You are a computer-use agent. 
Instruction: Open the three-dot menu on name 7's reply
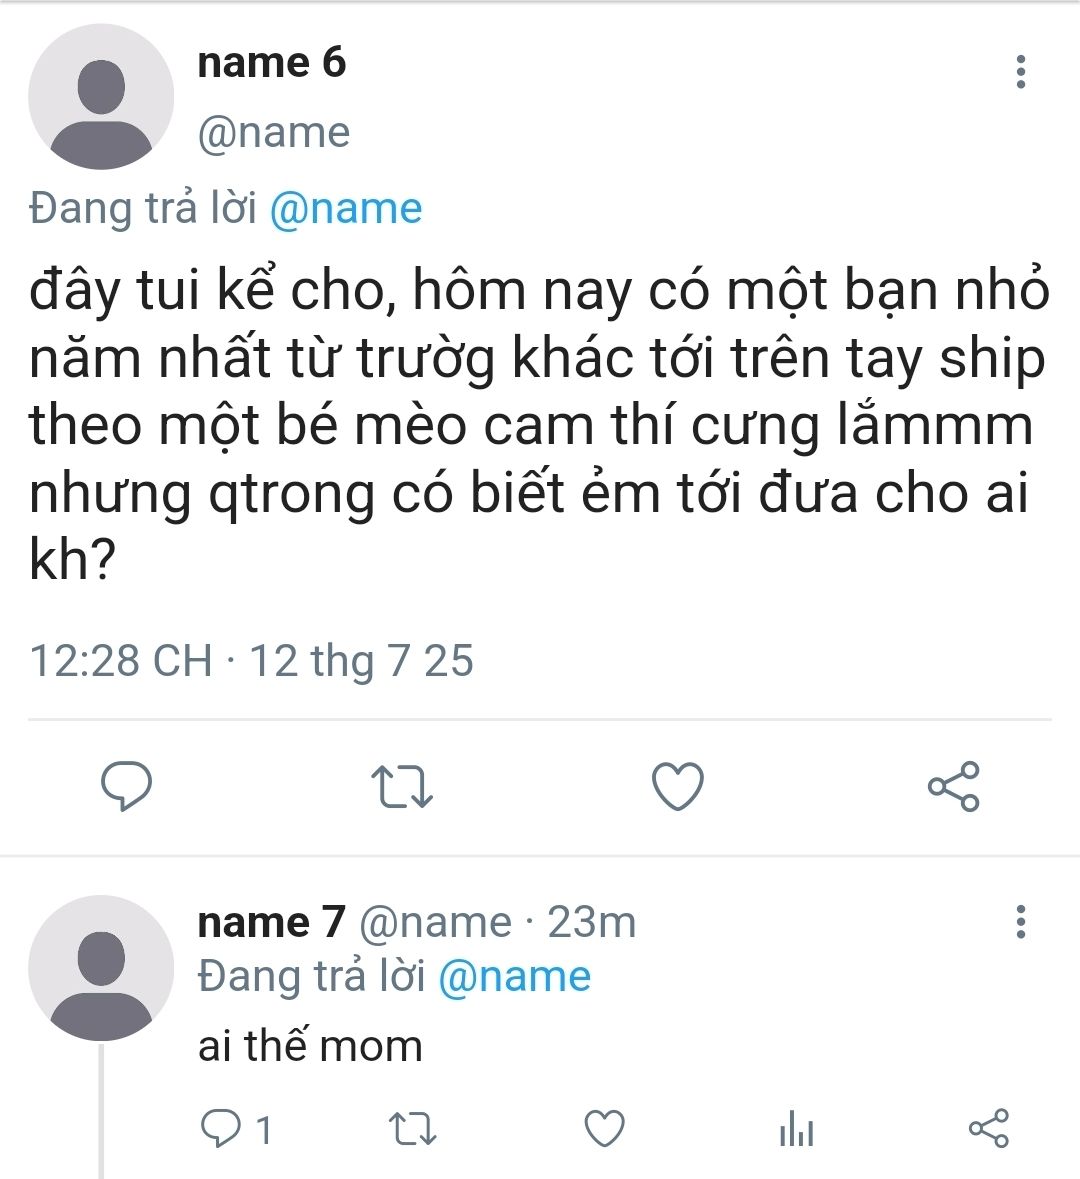[1020, 921]
